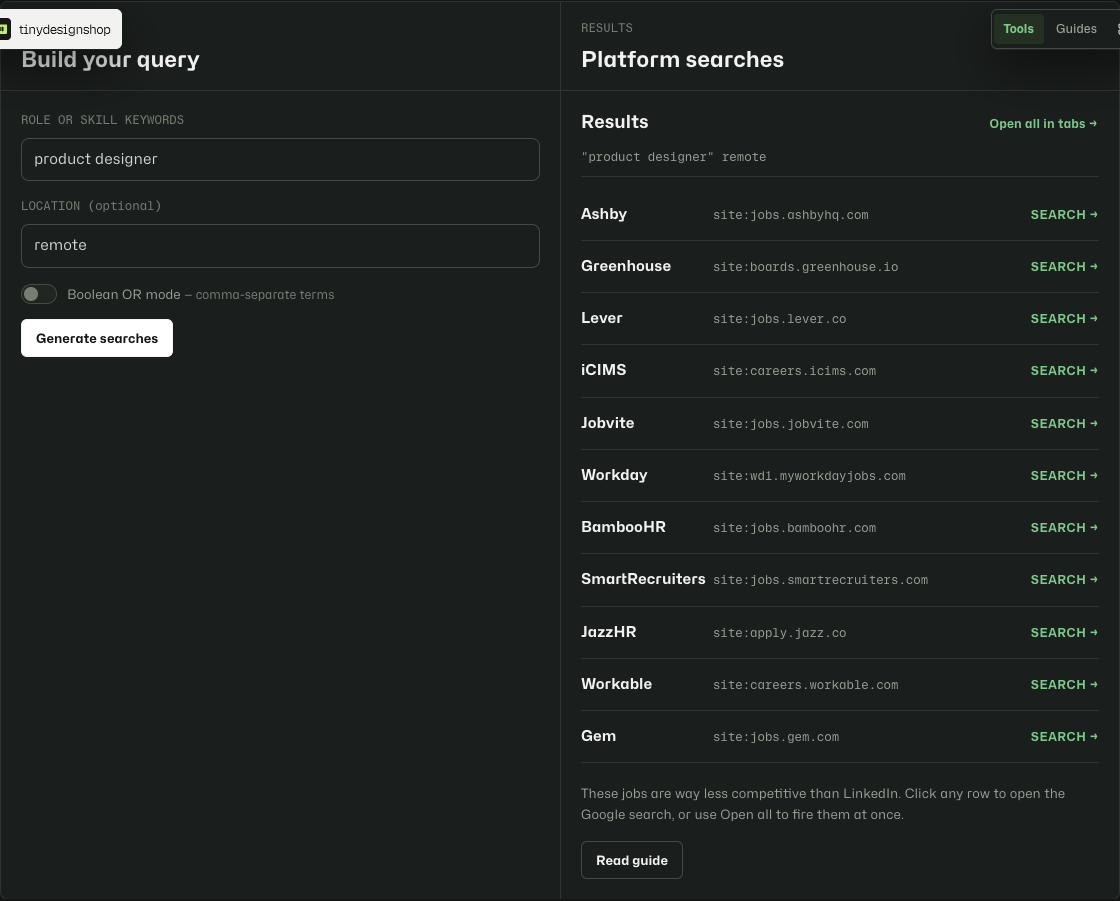
Task: Click SEARCH for the Workday row
Action: point(1064,476)
